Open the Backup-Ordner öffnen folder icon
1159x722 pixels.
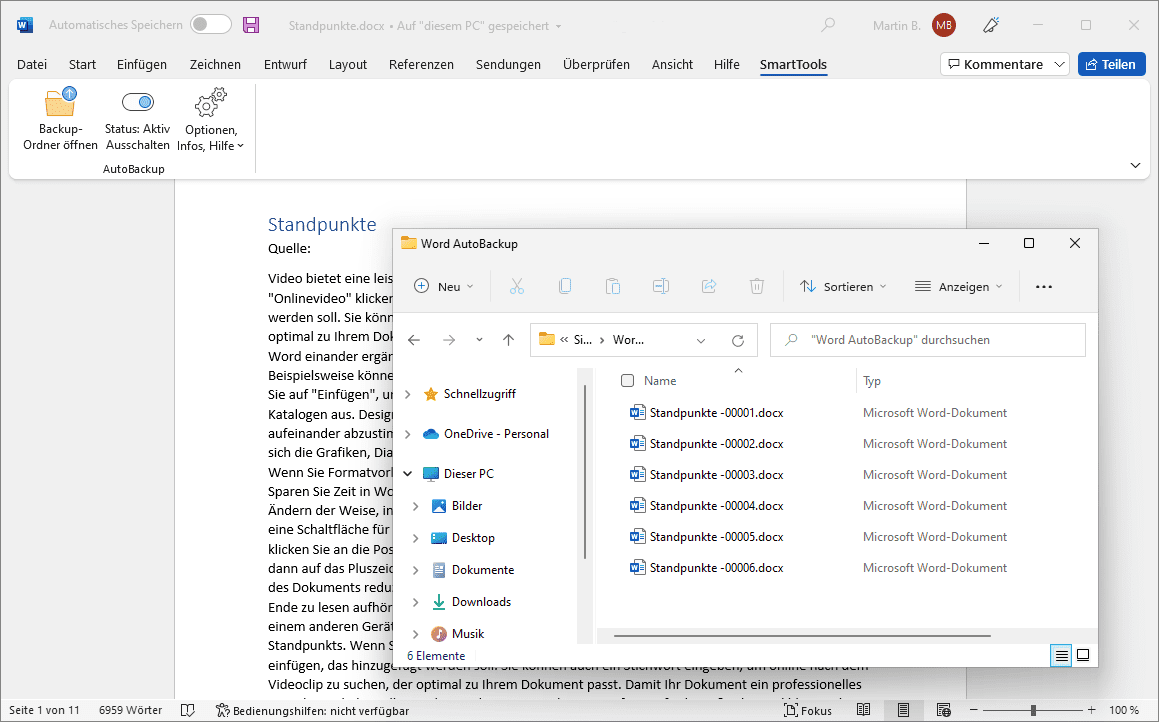pyautogui.click(x=60, y=102)
